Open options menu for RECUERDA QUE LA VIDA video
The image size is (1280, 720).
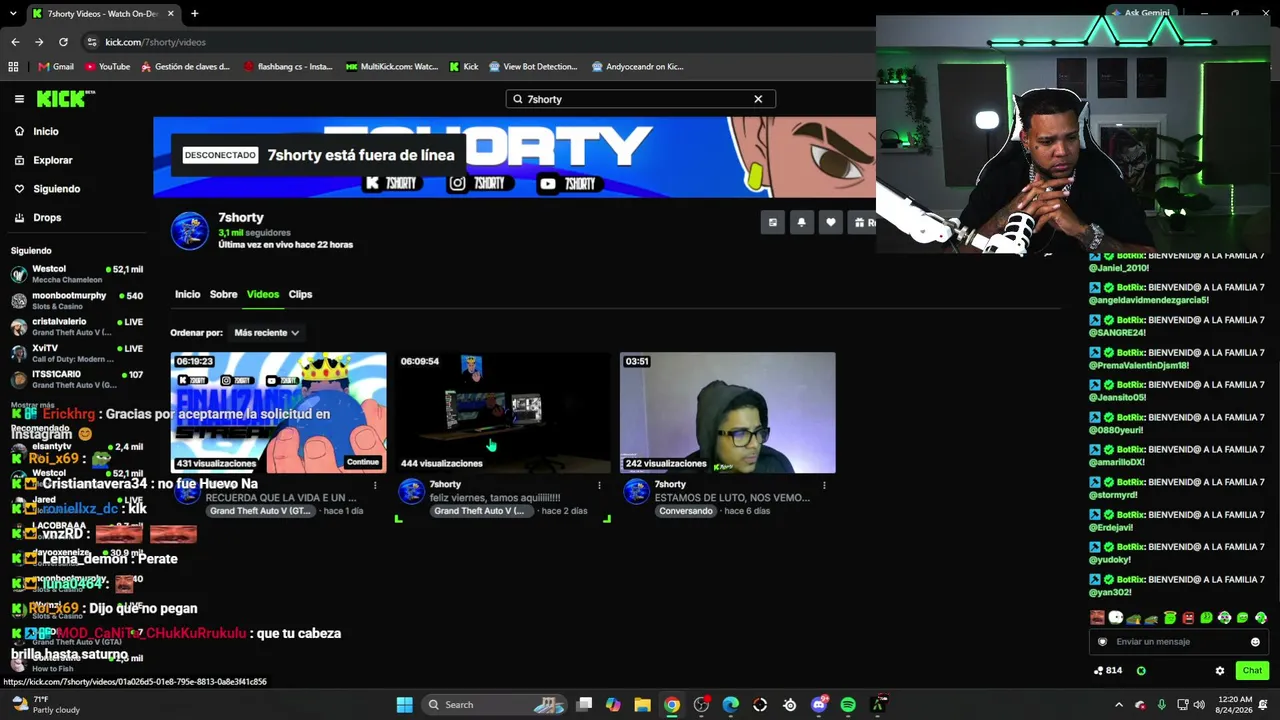point(375,485)
